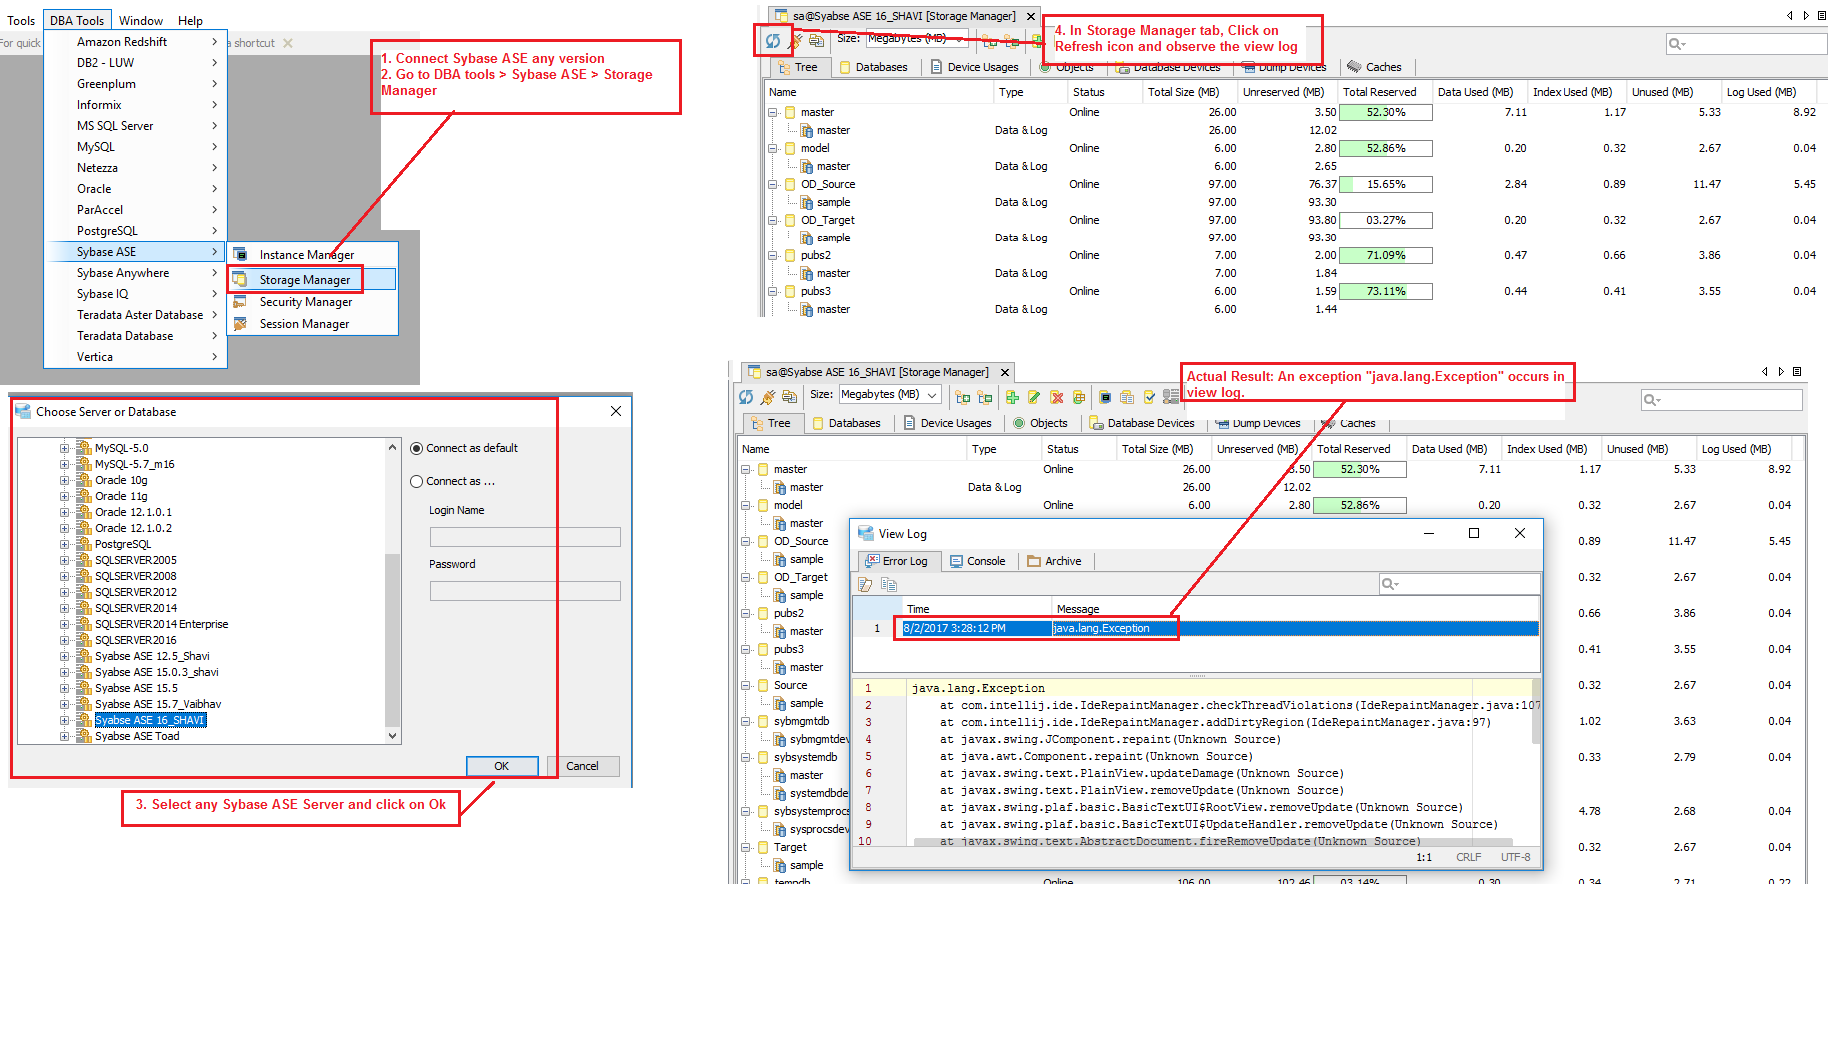Click the Instance Manager menu icon

(240, 254)
